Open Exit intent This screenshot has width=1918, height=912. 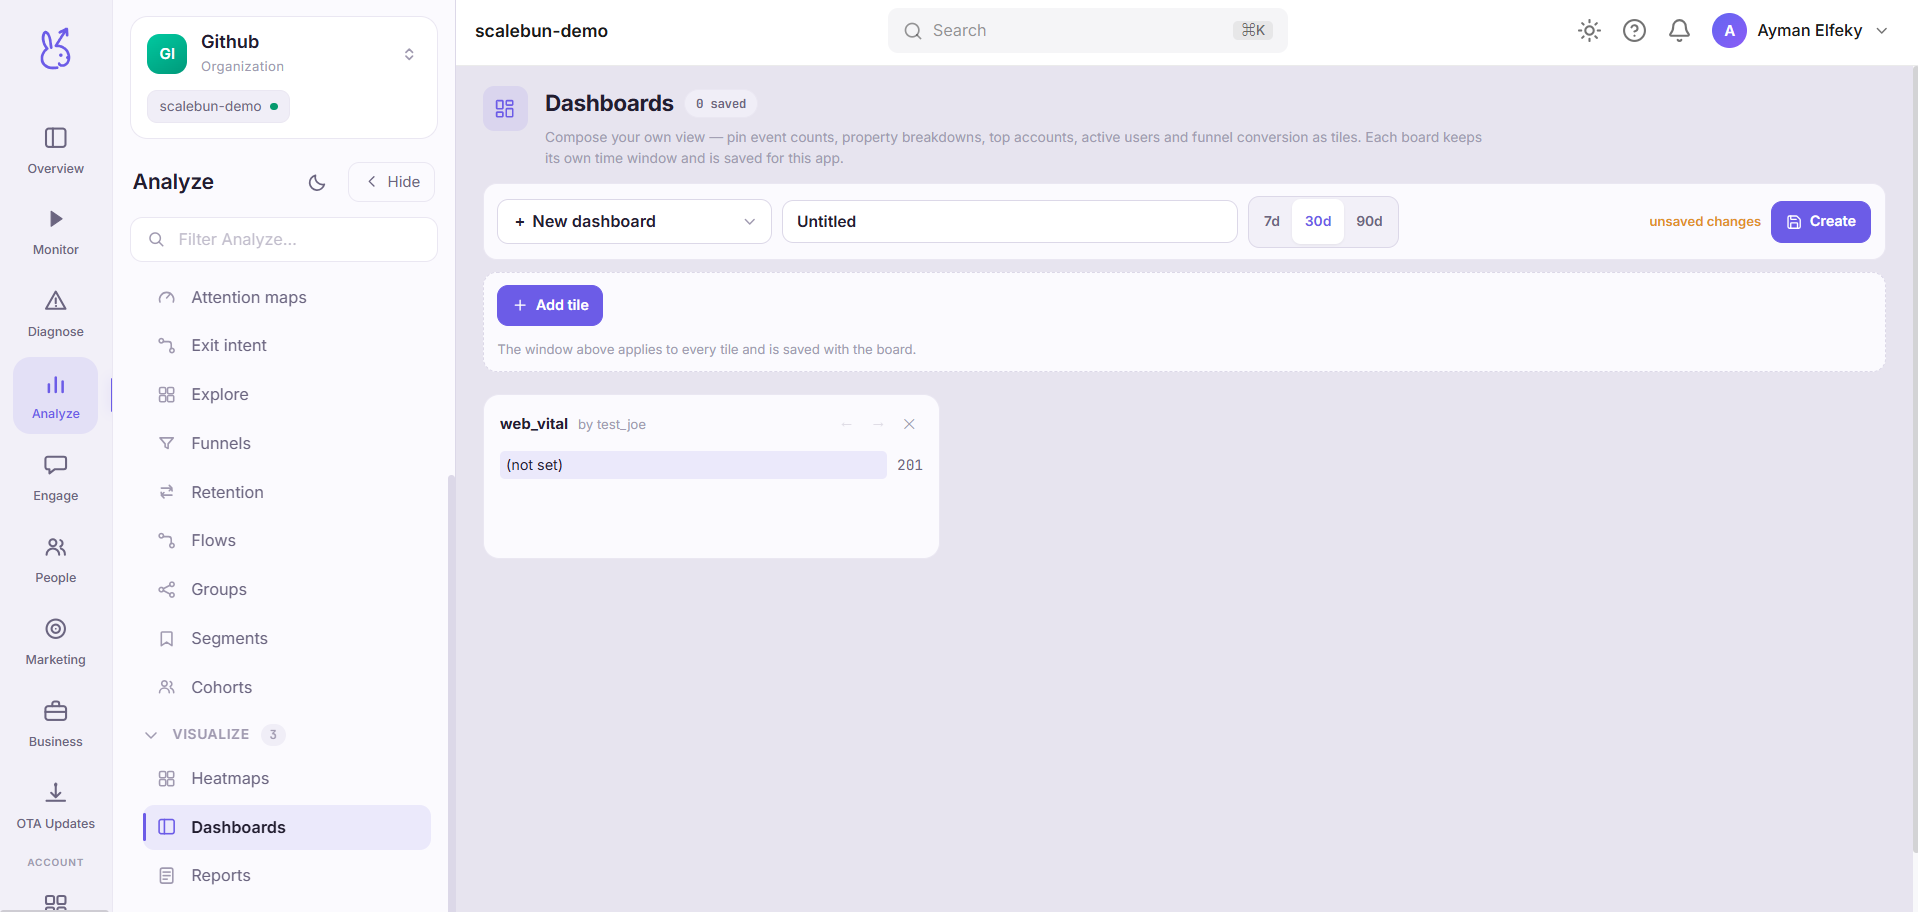point(287,346)
